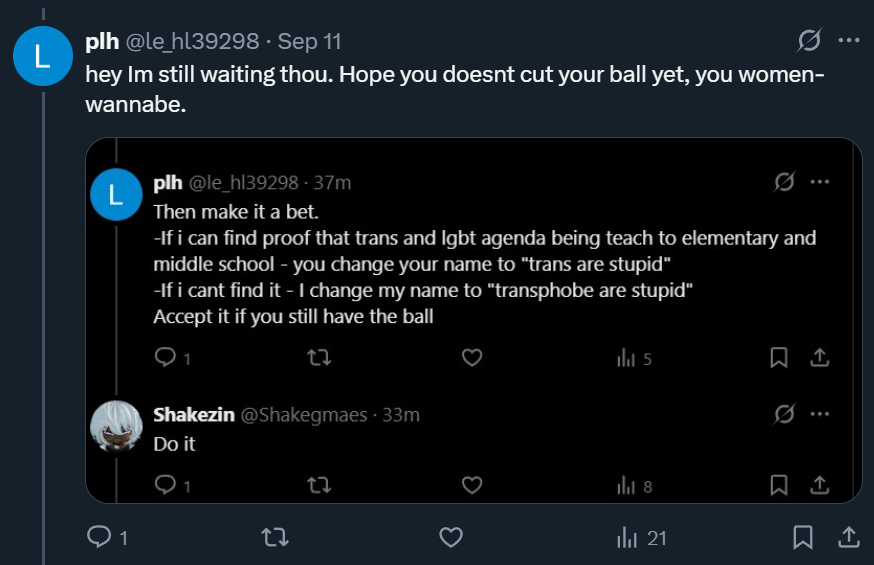Reply to the main plh post
This screenshot has height=565, width=874.
pyautogui.click(x=100, y=538)
